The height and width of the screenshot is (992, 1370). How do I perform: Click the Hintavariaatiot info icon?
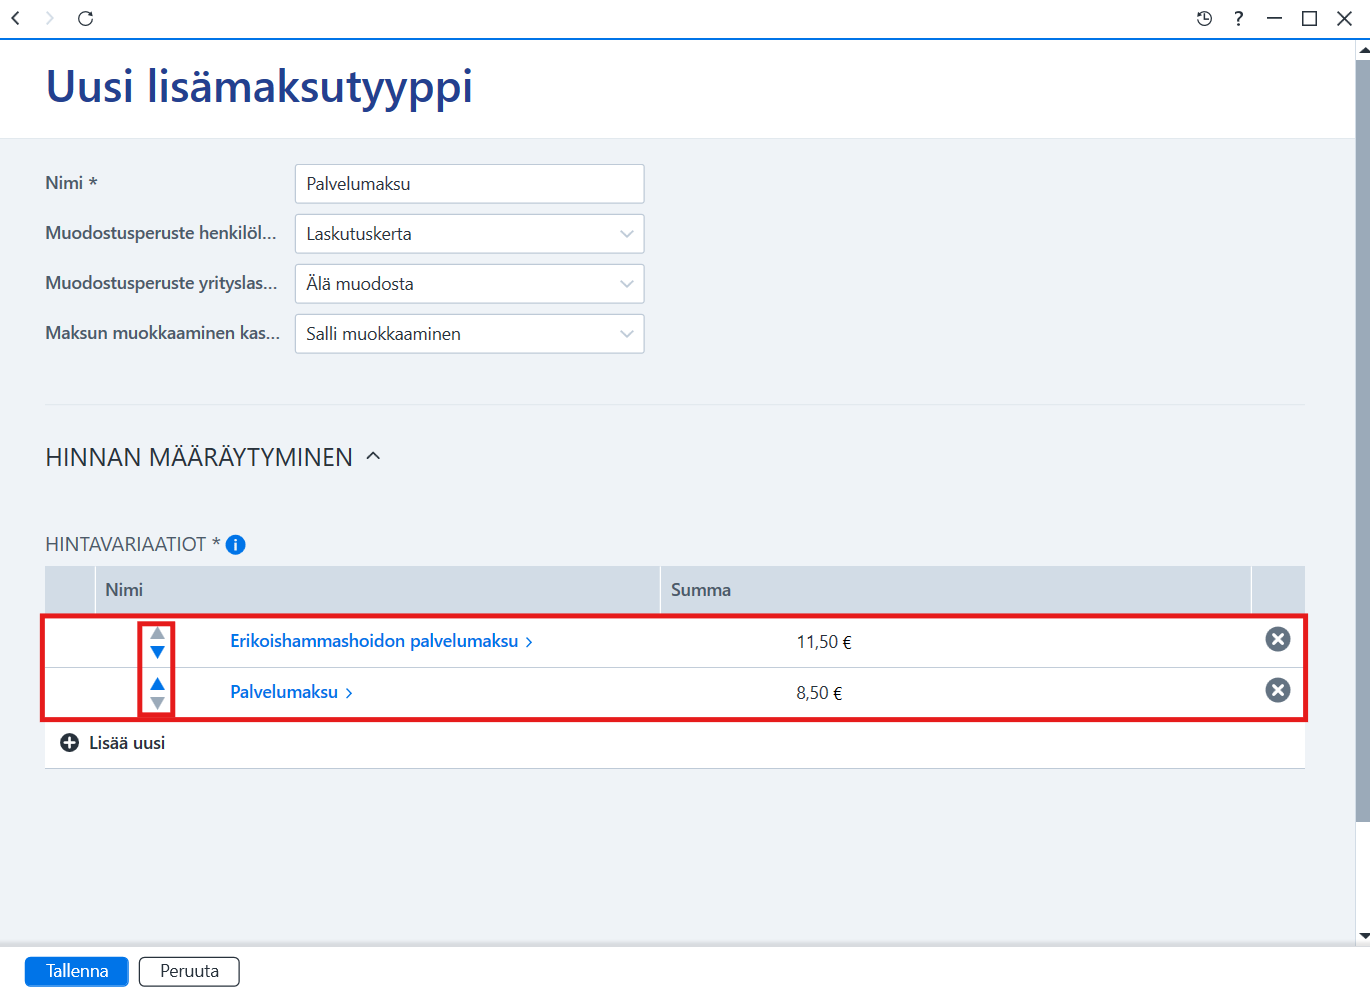tap(236, 544)
